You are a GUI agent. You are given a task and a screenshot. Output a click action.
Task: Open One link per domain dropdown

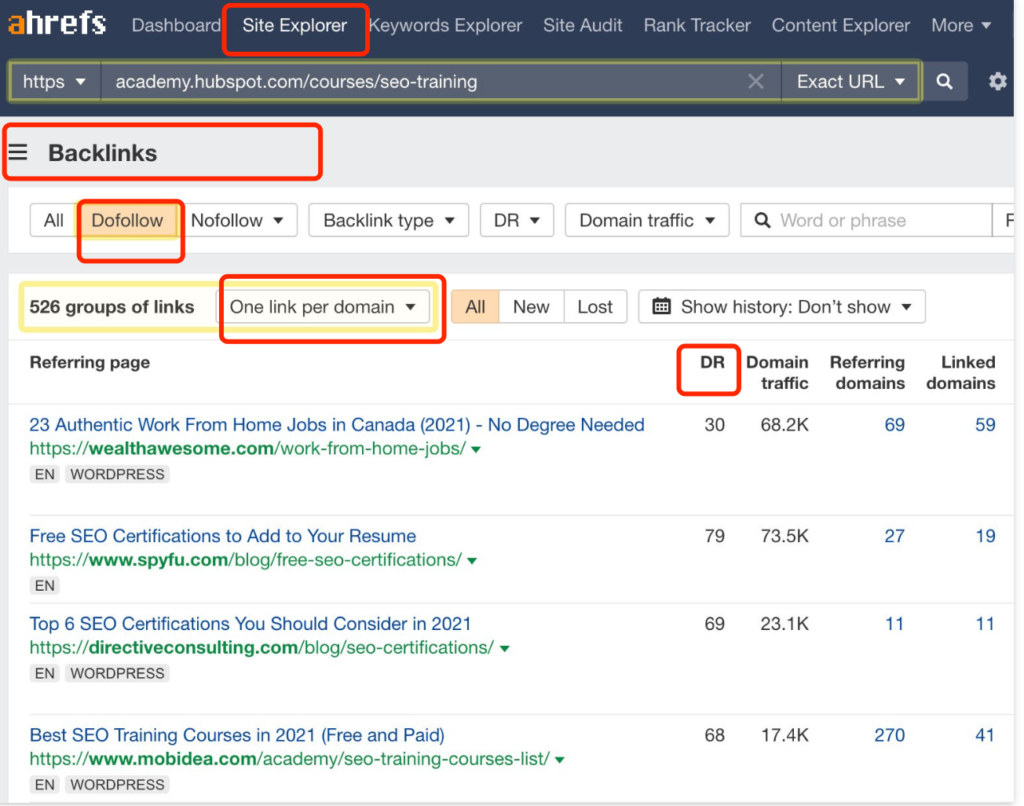(323, 306)
